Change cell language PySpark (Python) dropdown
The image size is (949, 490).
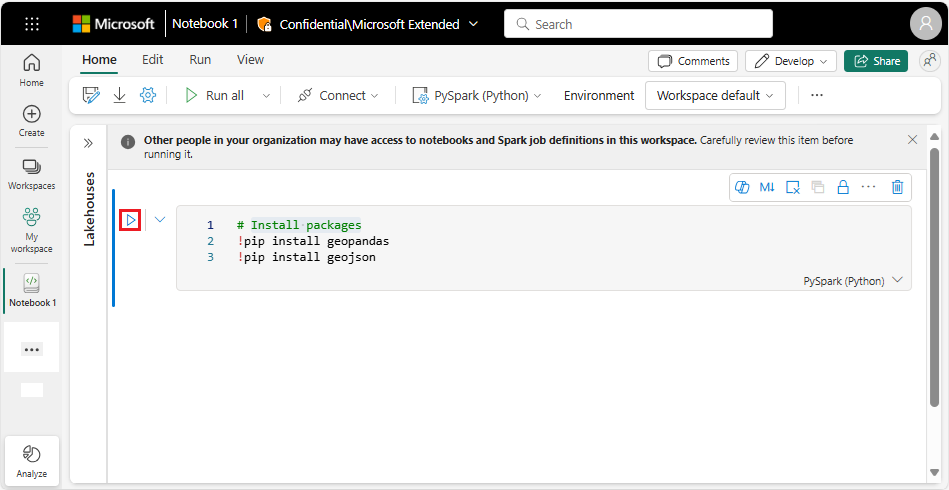tap(853, 281)
